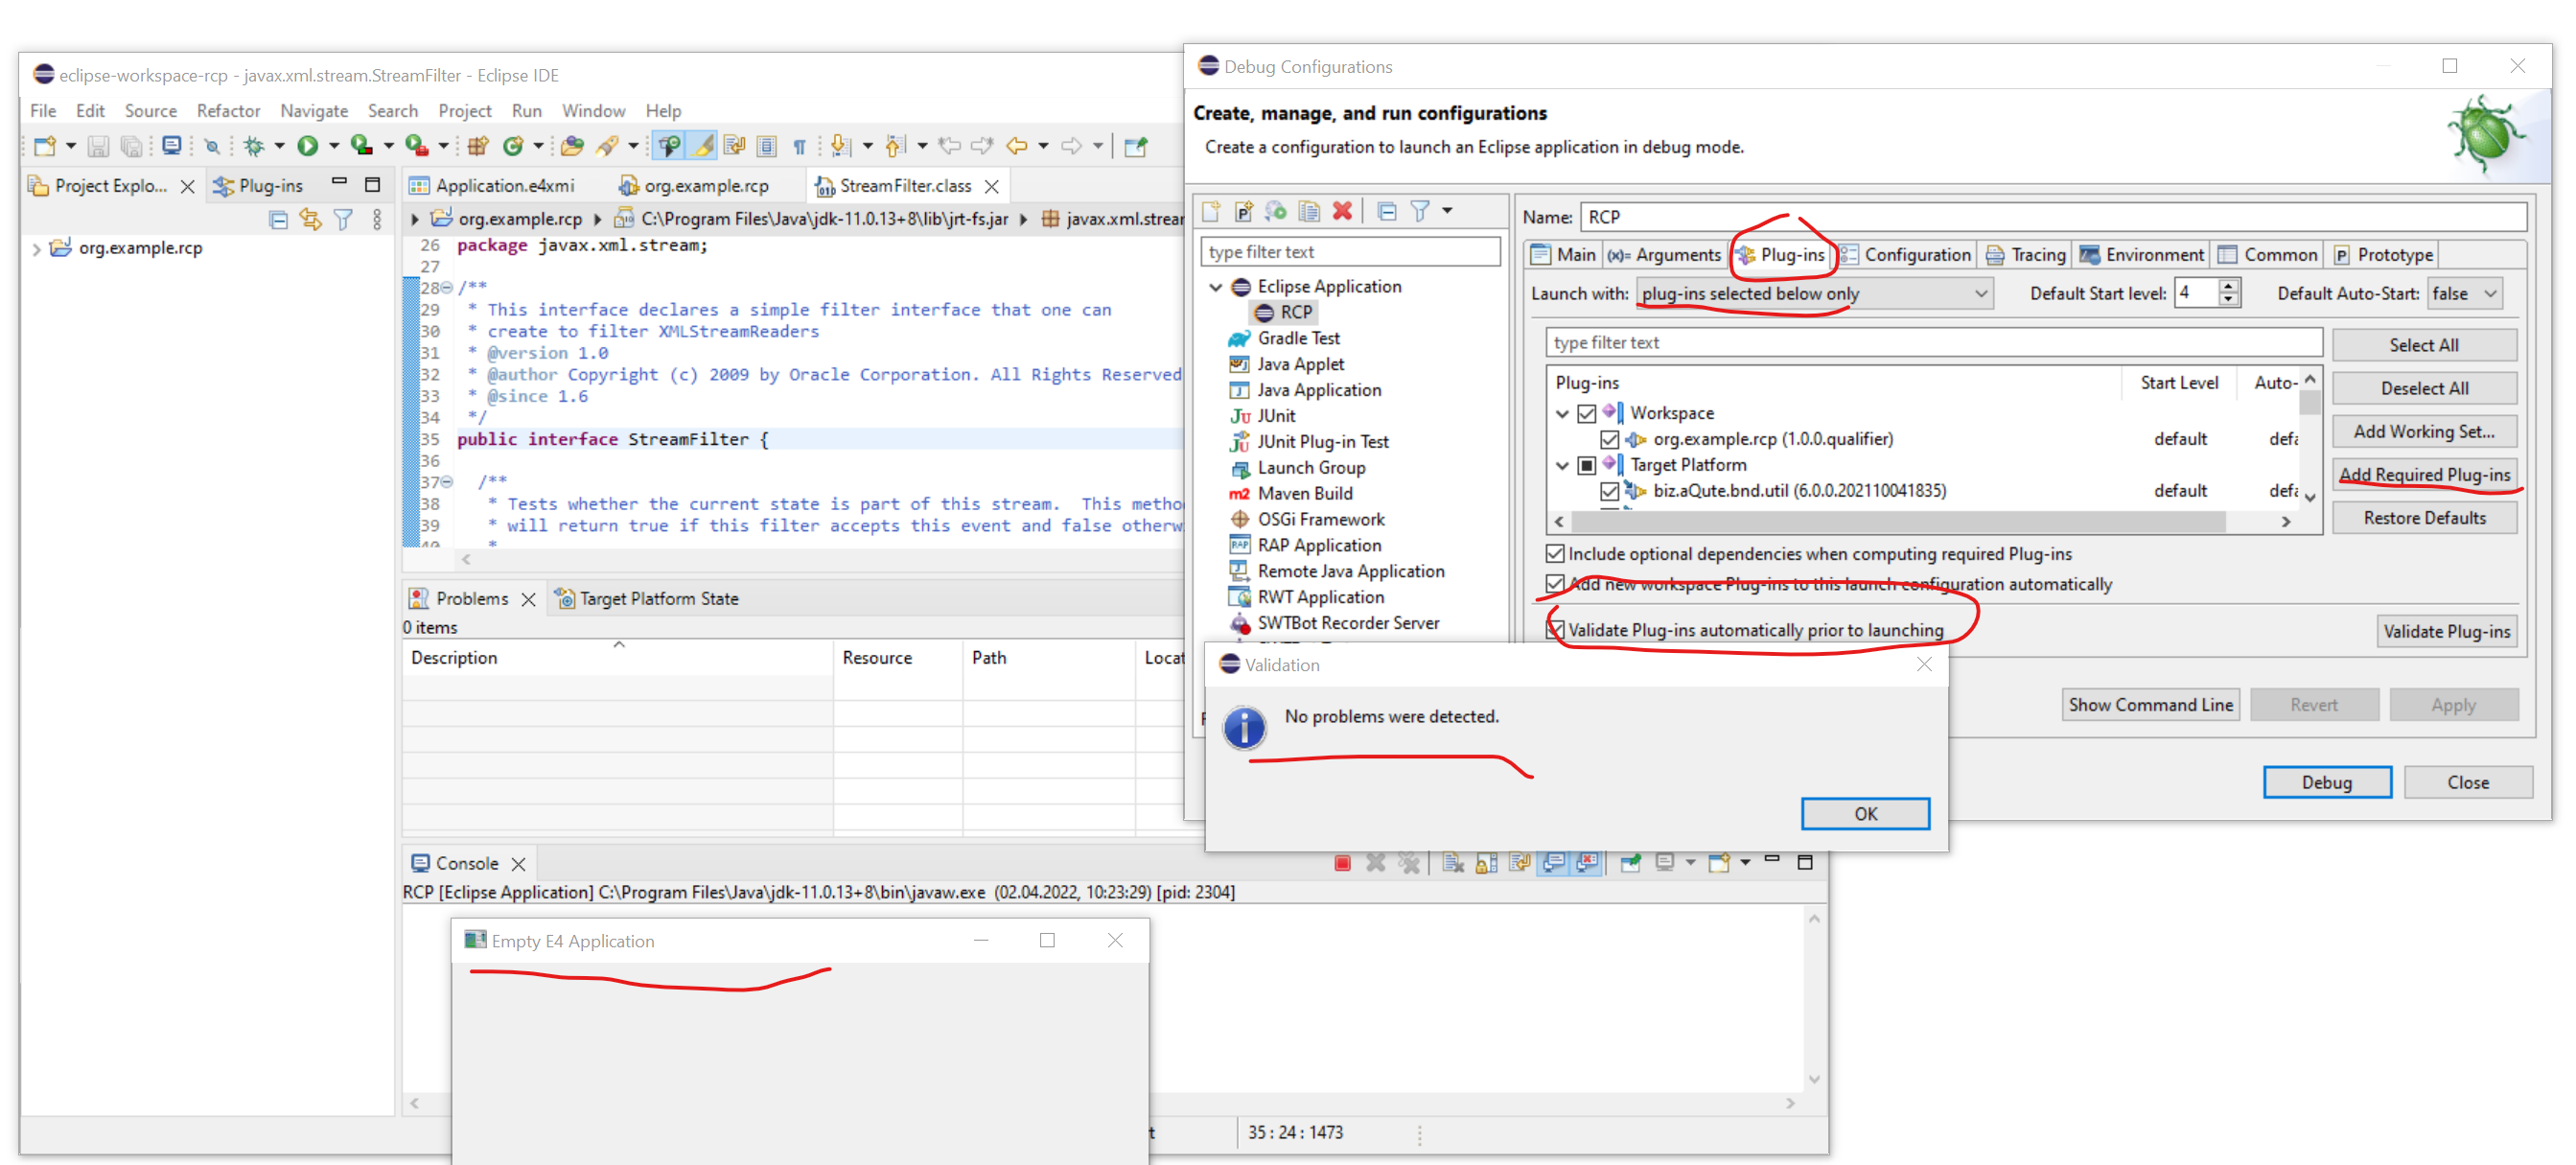Viewport: 2576px width, 1165px height.
Task: Toggle Mark Occurrences highlighter icon
Action: (x=704, y=146)
